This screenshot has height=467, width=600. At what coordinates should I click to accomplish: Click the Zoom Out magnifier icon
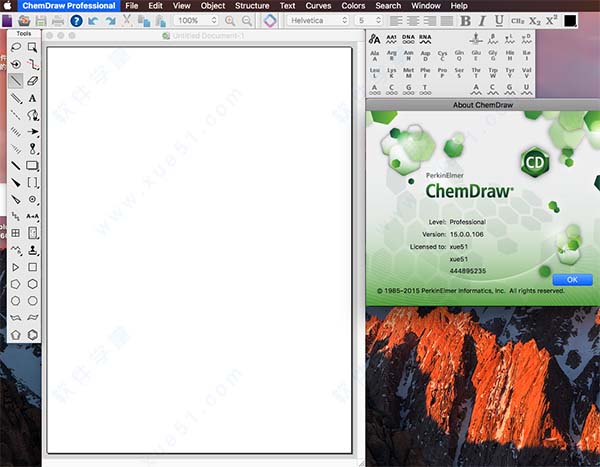tap(247, 21)
